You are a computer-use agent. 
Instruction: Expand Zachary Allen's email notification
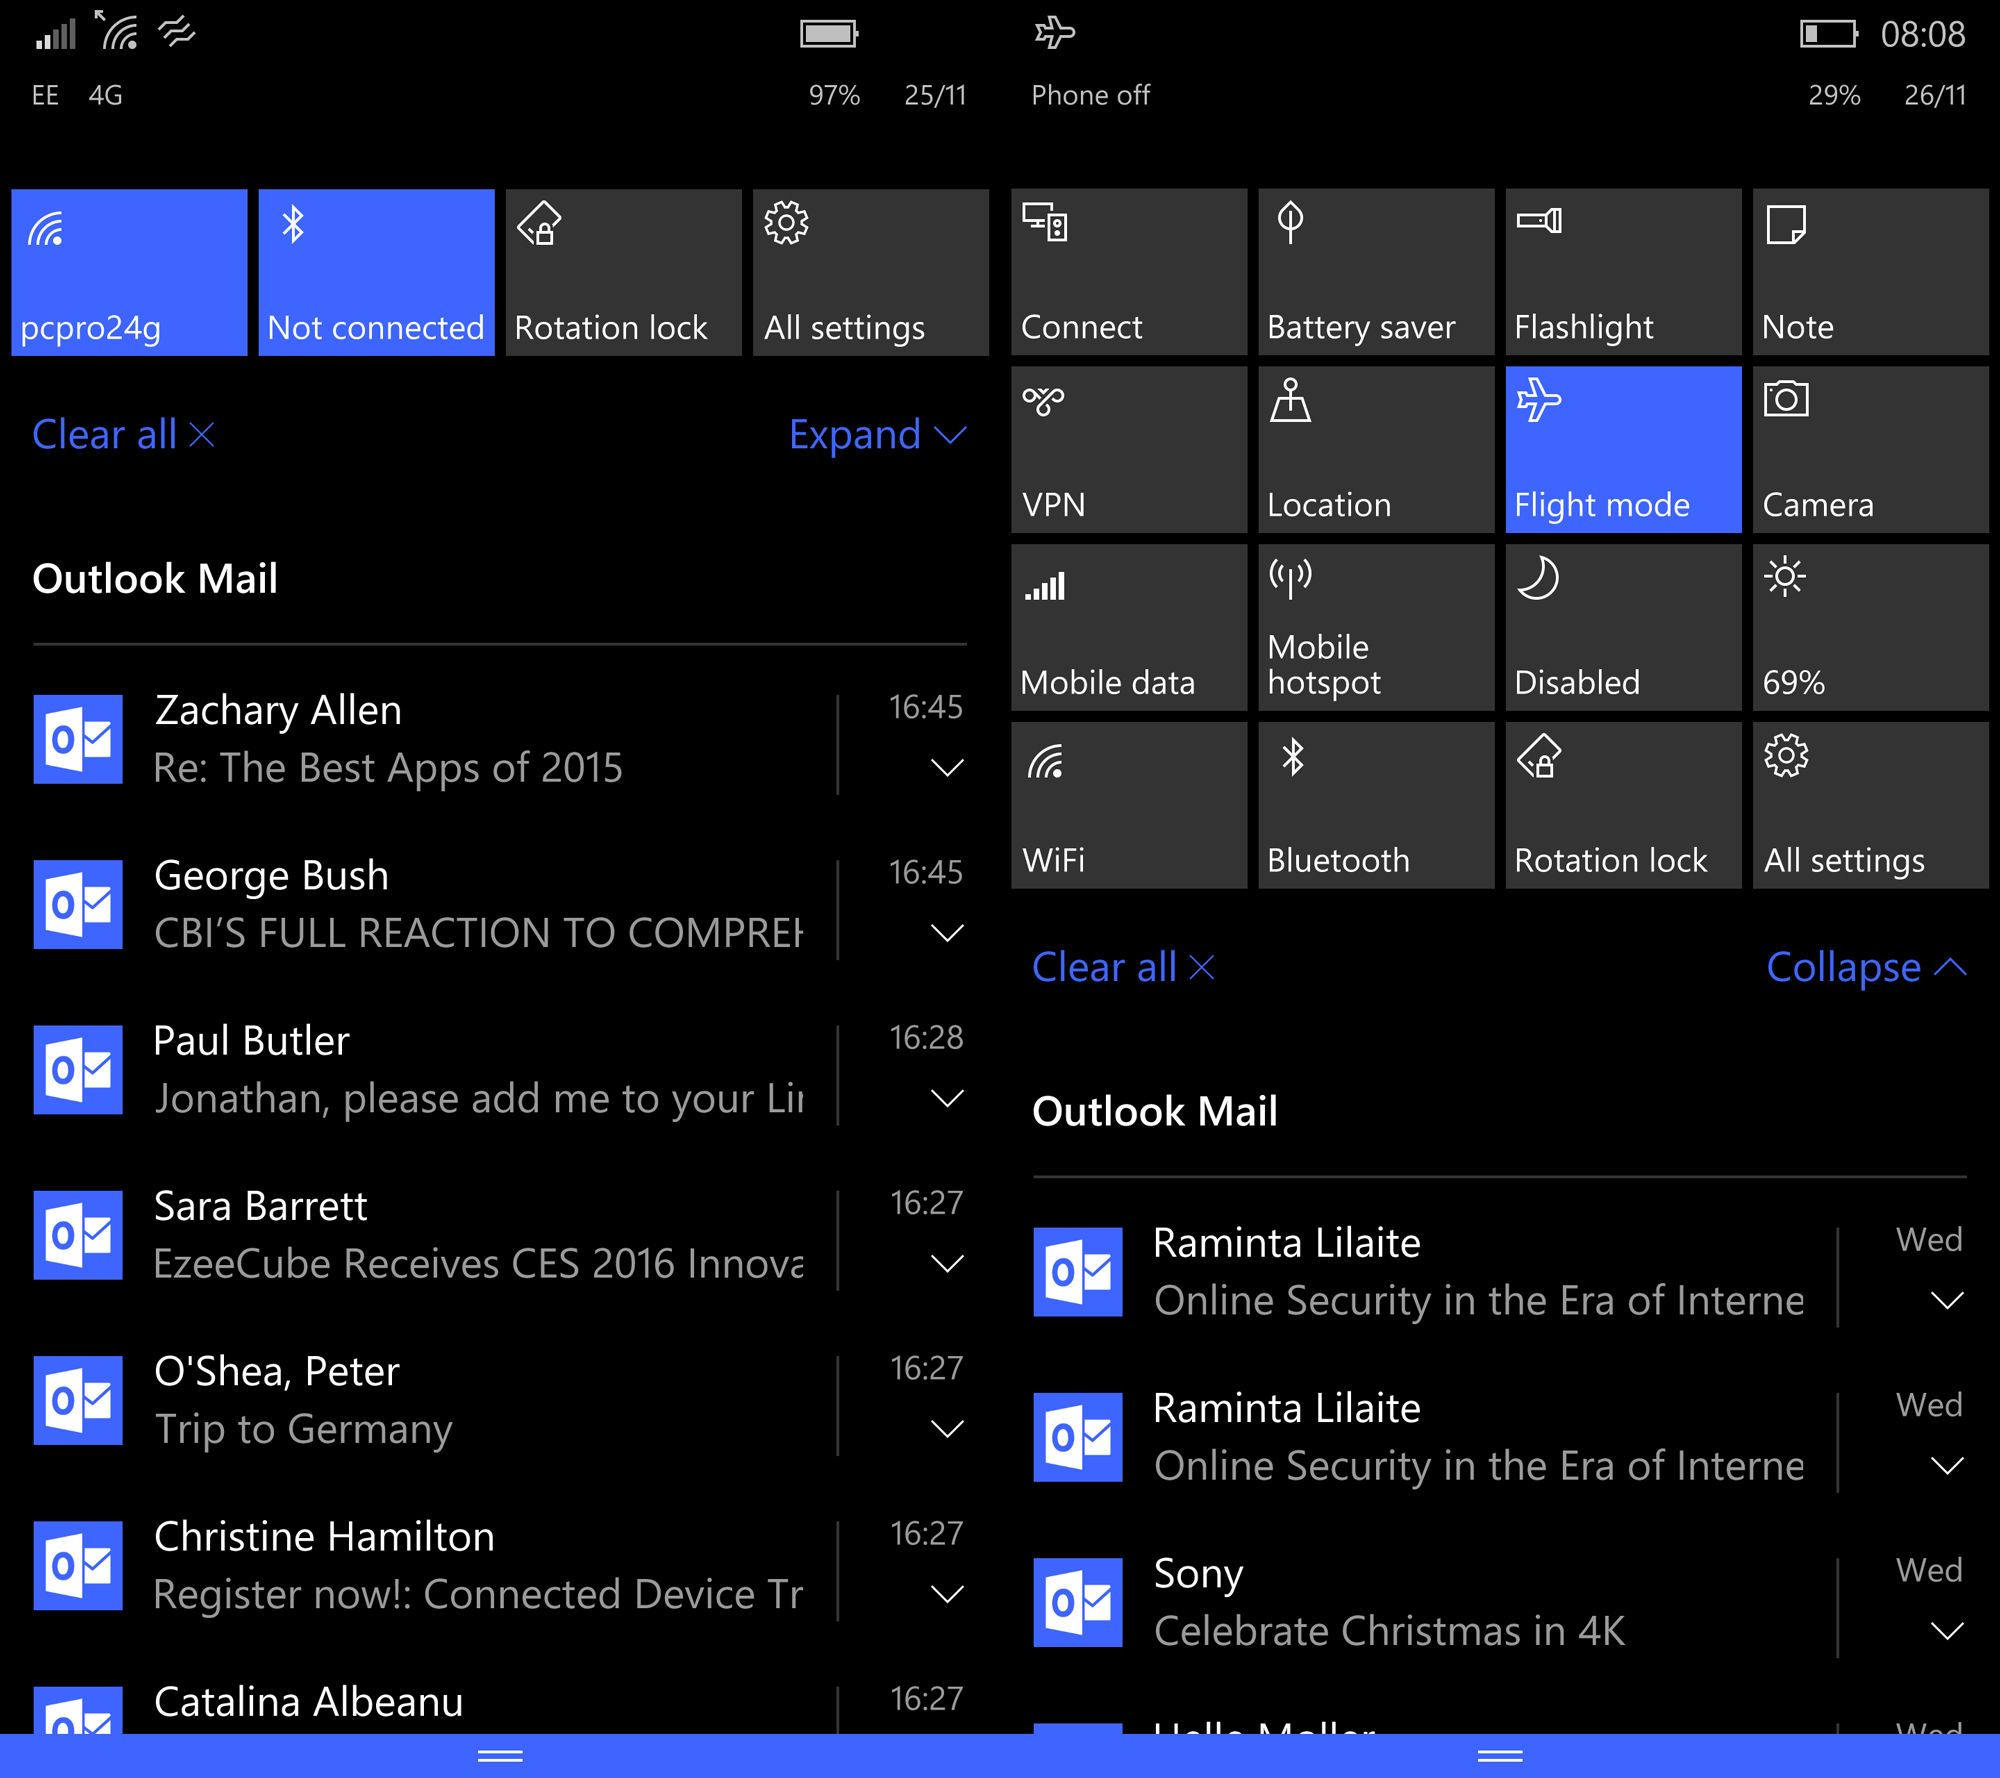[x=944, y=768]
